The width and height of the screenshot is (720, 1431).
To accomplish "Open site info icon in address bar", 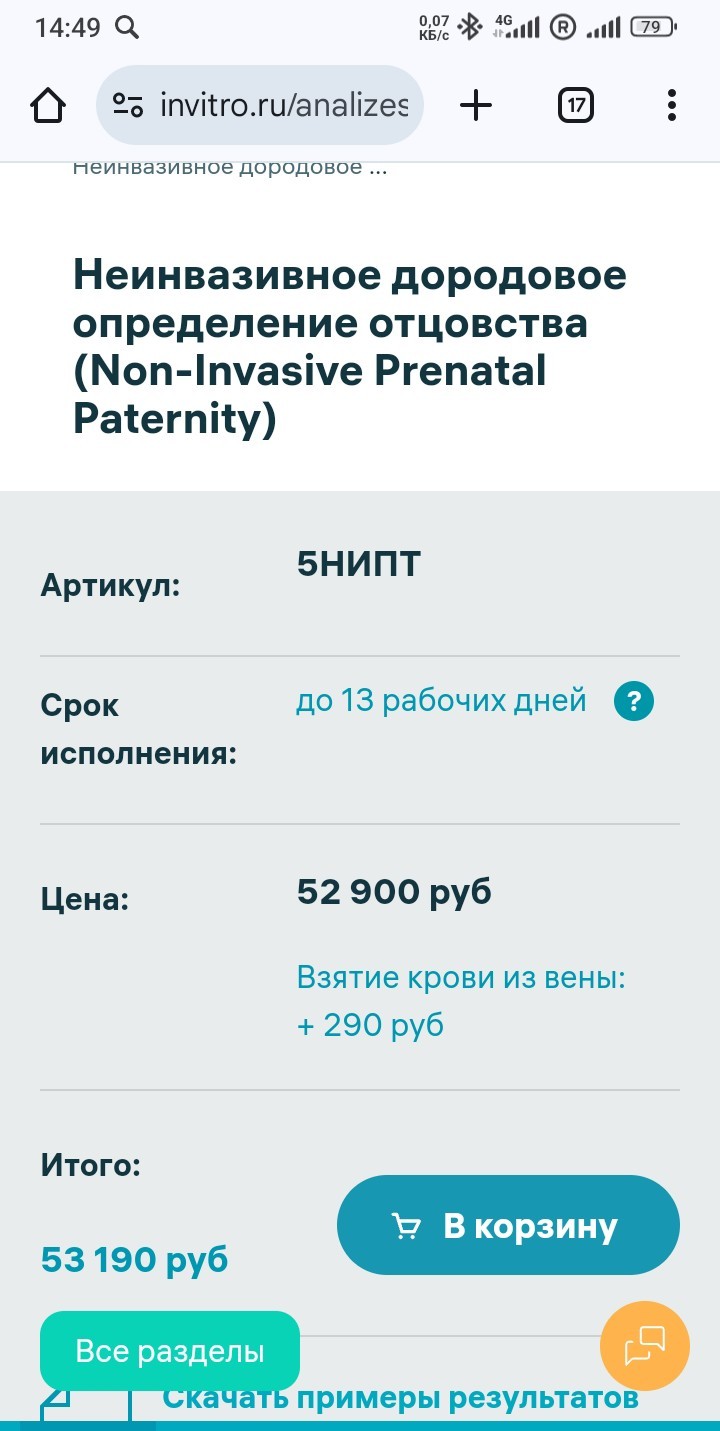I will click(128, 105).
